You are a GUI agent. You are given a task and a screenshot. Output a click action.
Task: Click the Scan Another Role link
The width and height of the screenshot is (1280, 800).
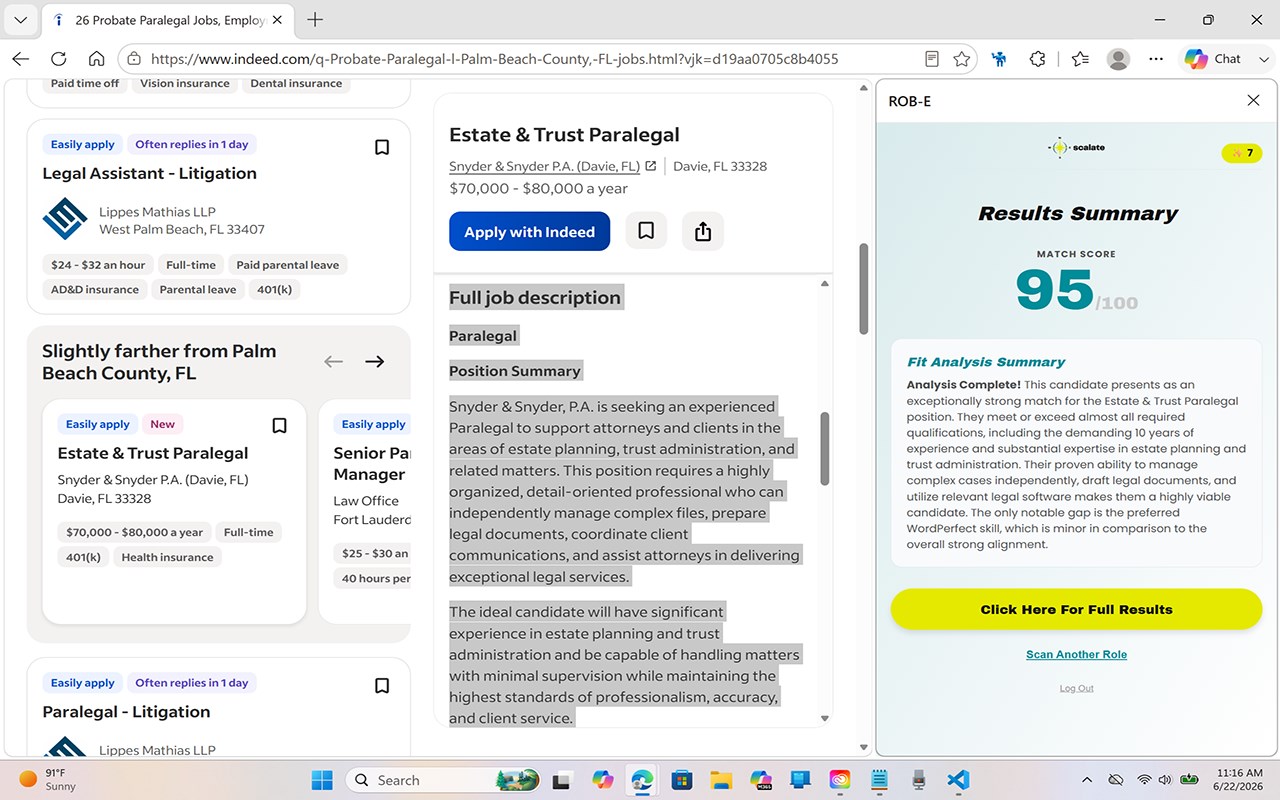1076,655
